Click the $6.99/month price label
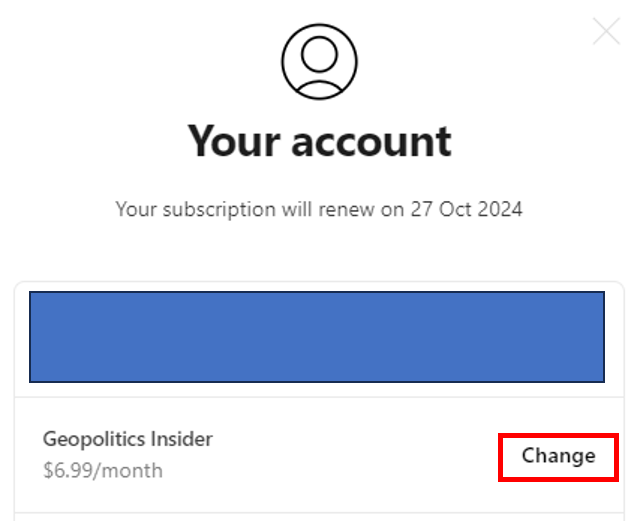The width and height of the screenshot is (639, 530). pos(103,471)
